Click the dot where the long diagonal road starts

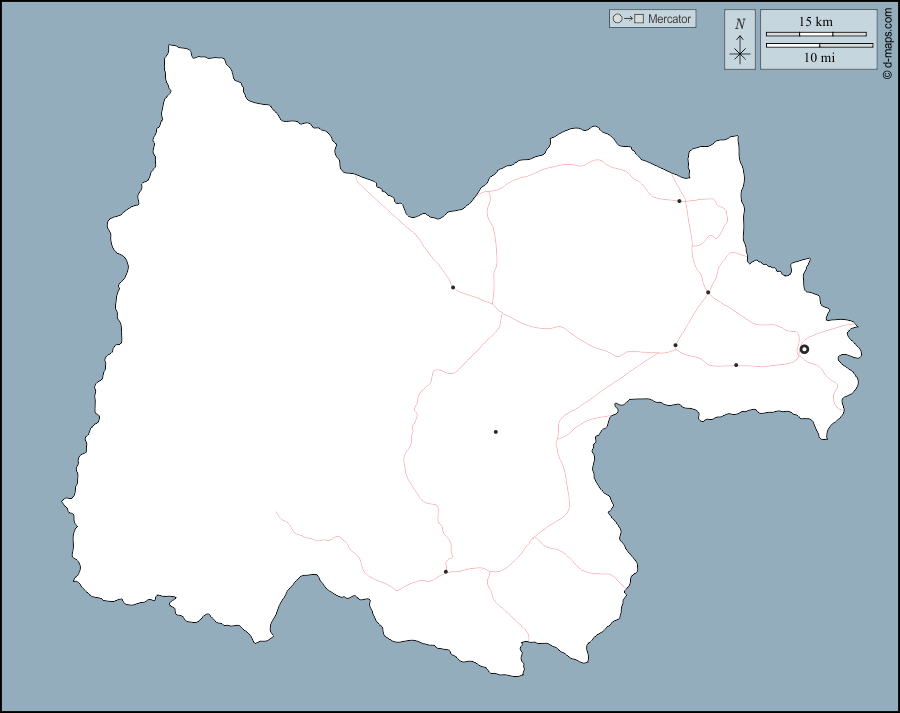click(675, 345)
